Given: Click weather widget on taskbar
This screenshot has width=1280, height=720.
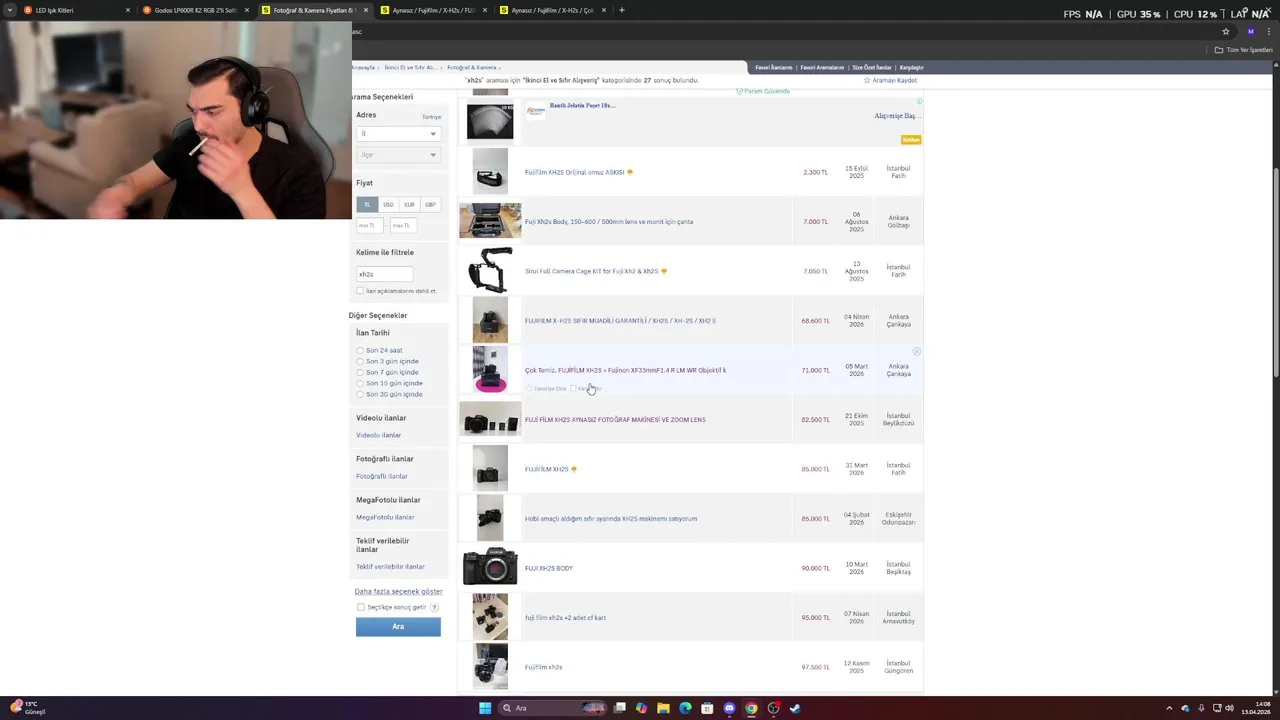Looking at the screenshot, I should 28,708.
